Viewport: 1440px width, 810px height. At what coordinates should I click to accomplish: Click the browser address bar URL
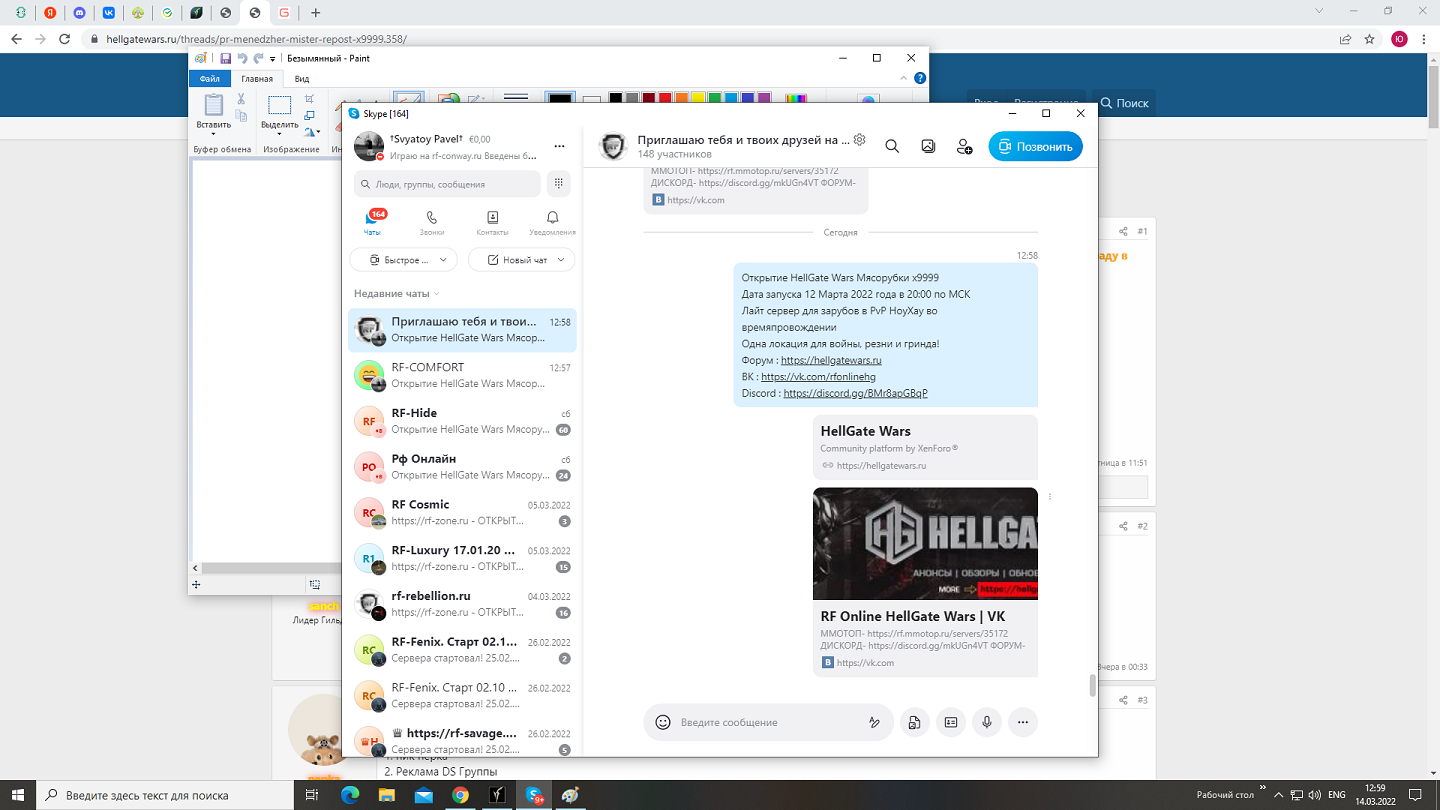(x=255, y=39)
